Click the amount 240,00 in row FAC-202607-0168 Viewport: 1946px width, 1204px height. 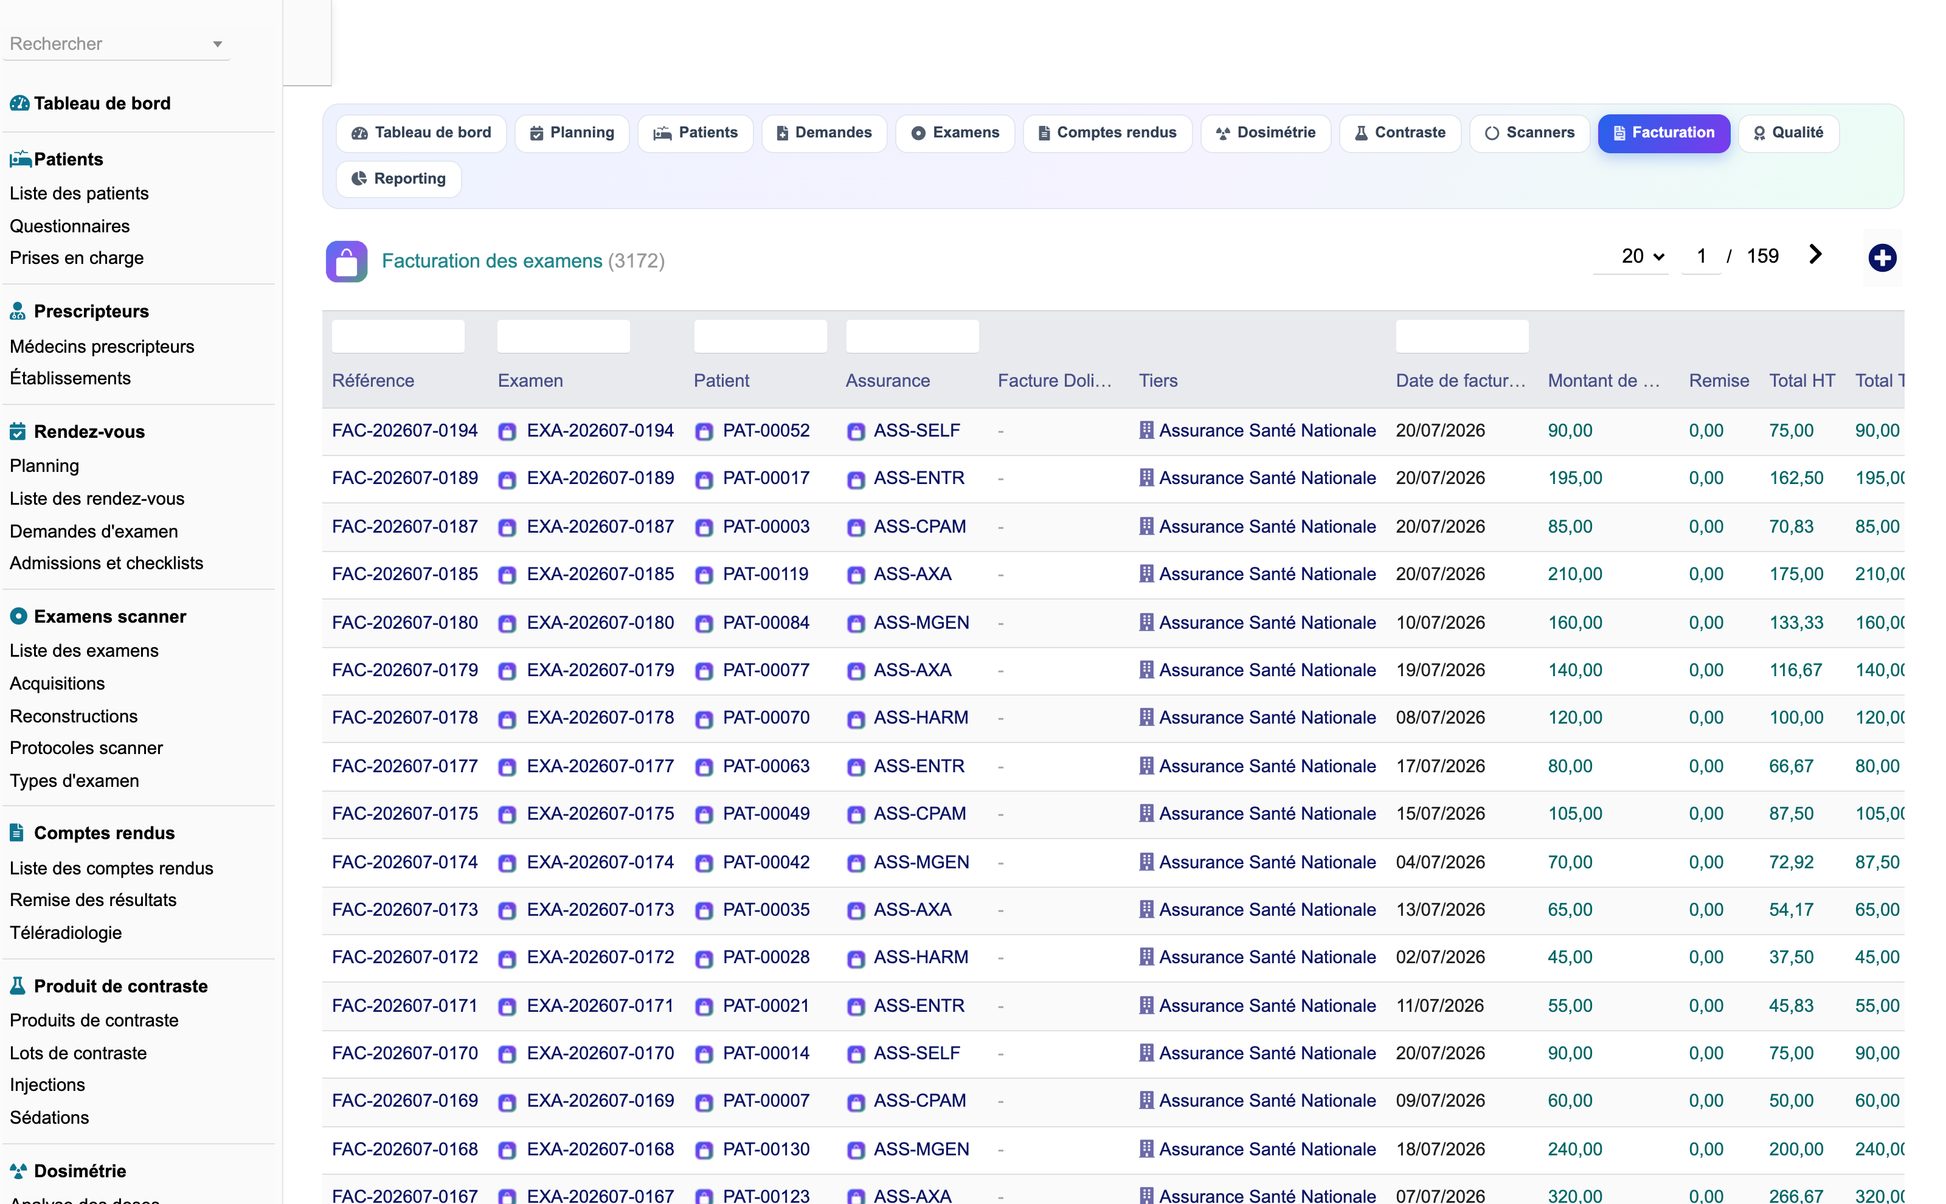(1575, 1149)
